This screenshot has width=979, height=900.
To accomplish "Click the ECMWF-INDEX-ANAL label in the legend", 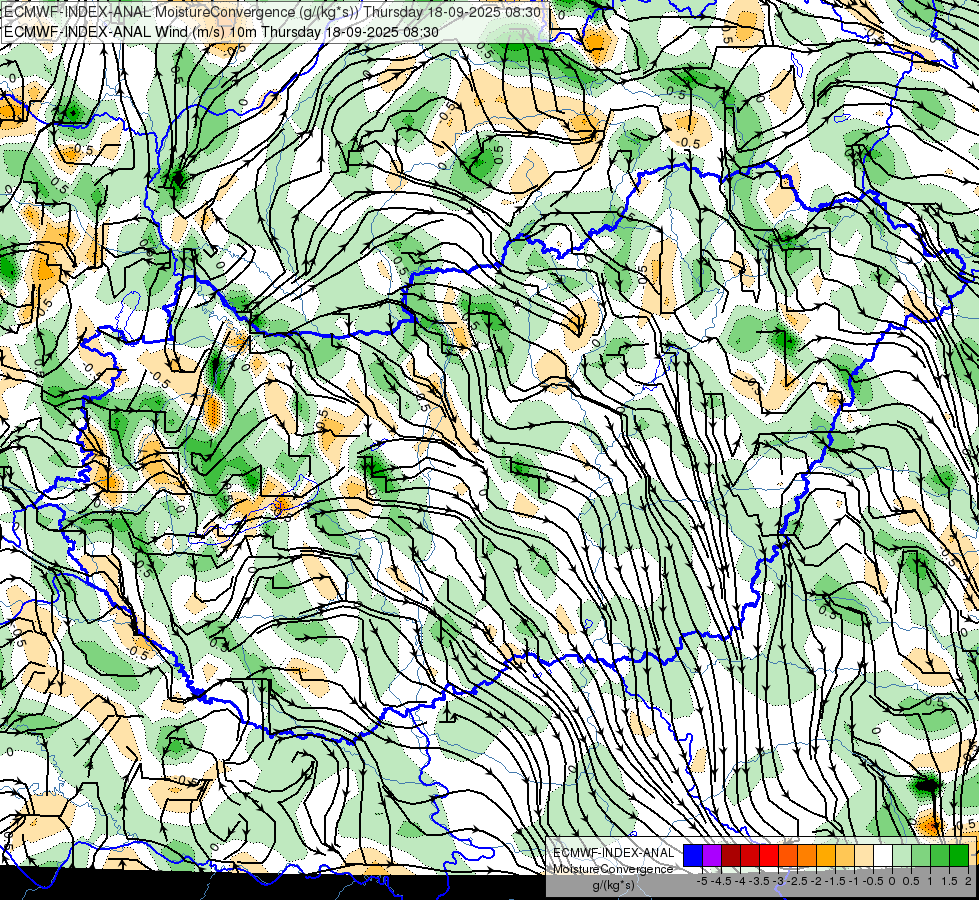I will pos(614,852).
